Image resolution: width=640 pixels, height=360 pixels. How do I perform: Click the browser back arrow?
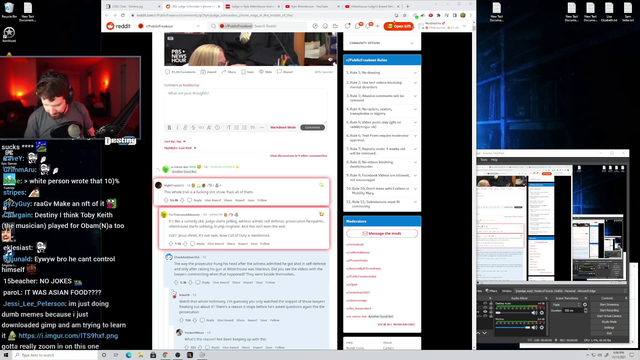click(107, 15)
